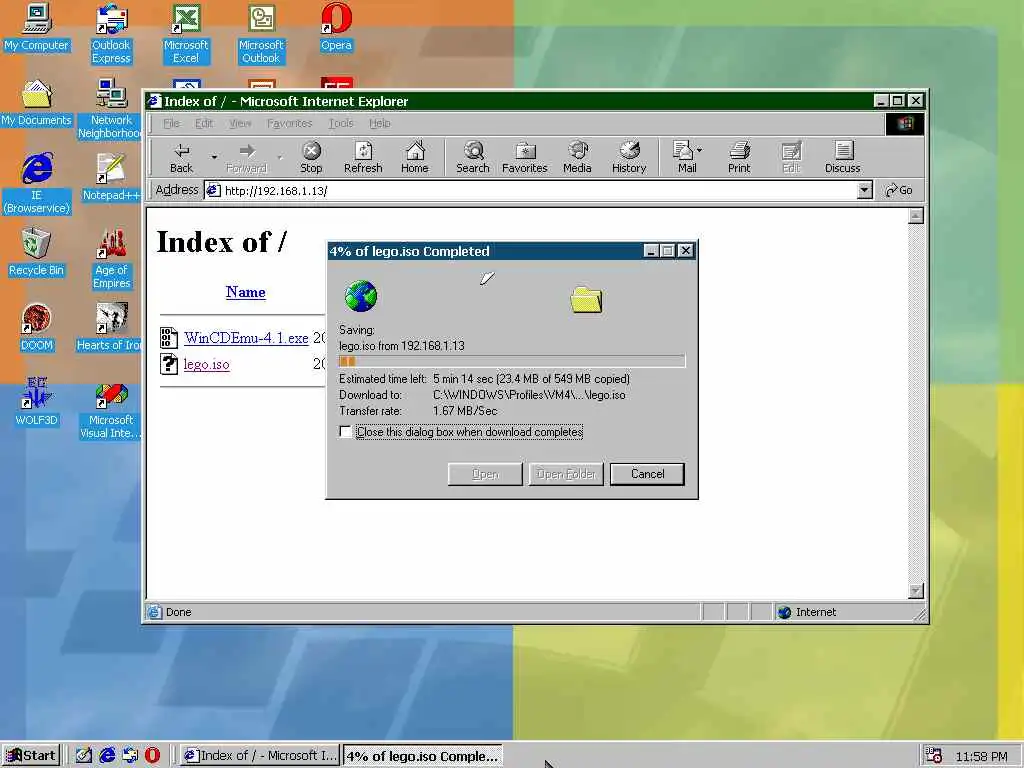Click the WinCDEmu-4.1.exe link
The image size is (1024, 768).
[246, 338]
